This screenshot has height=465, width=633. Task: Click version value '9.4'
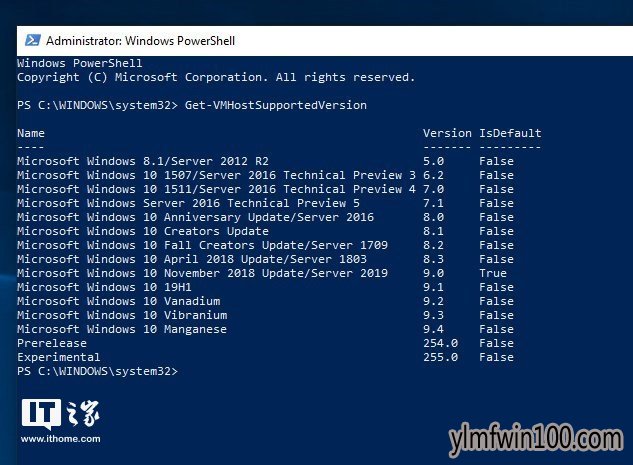pos(434,329)
